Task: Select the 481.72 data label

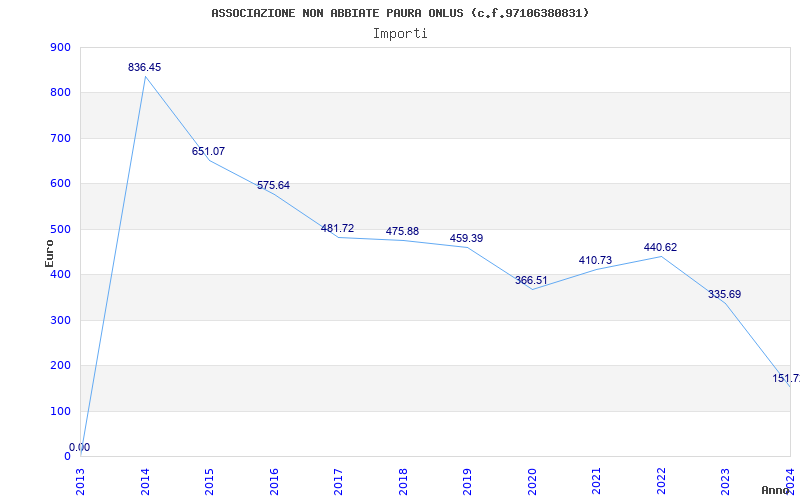Action: point(337,229)
